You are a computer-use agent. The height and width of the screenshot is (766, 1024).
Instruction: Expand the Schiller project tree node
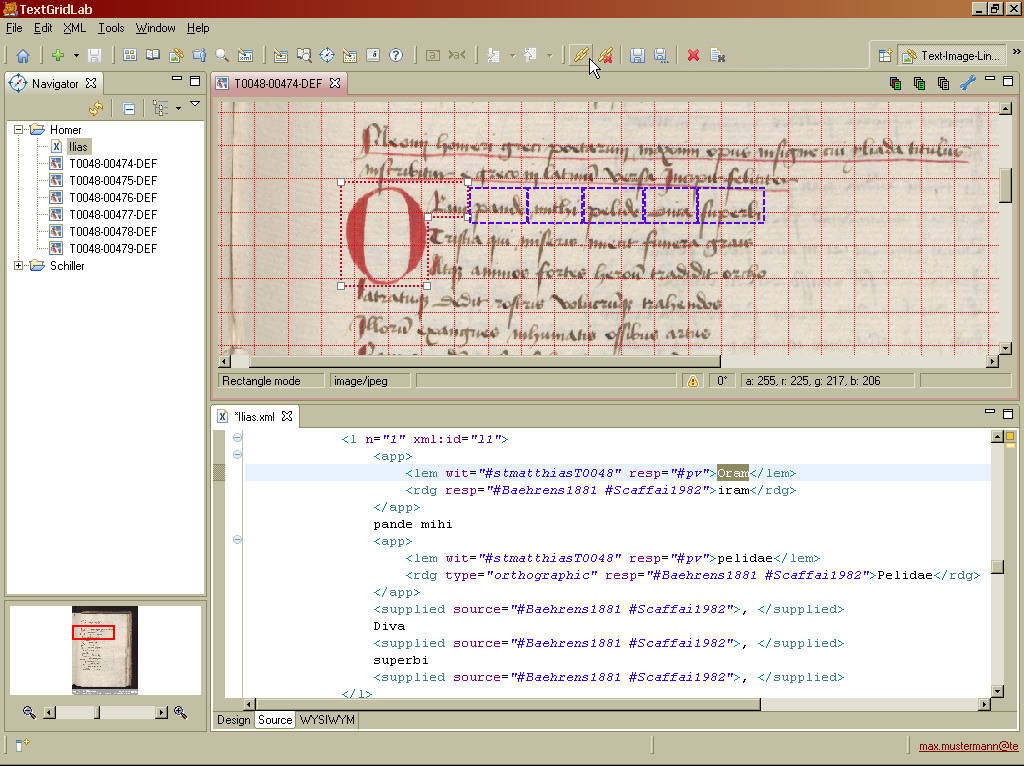click(18, 266)
